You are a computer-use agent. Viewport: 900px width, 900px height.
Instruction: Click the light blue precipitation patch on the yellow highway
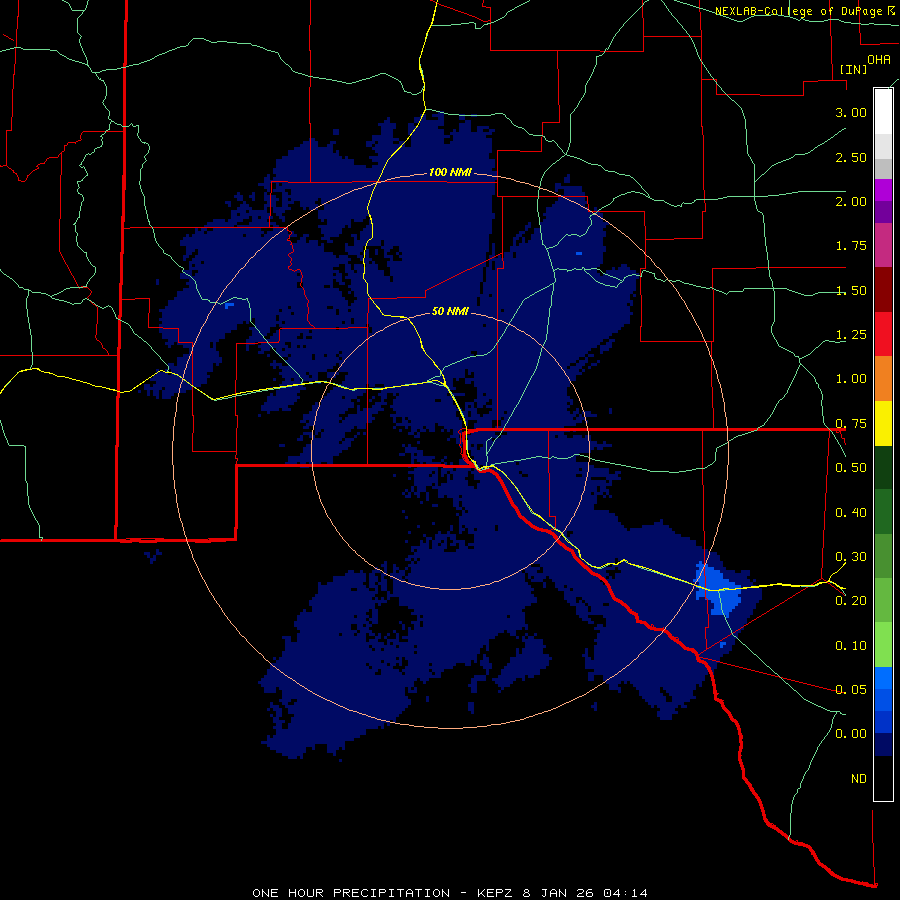[x=717, y=588]
